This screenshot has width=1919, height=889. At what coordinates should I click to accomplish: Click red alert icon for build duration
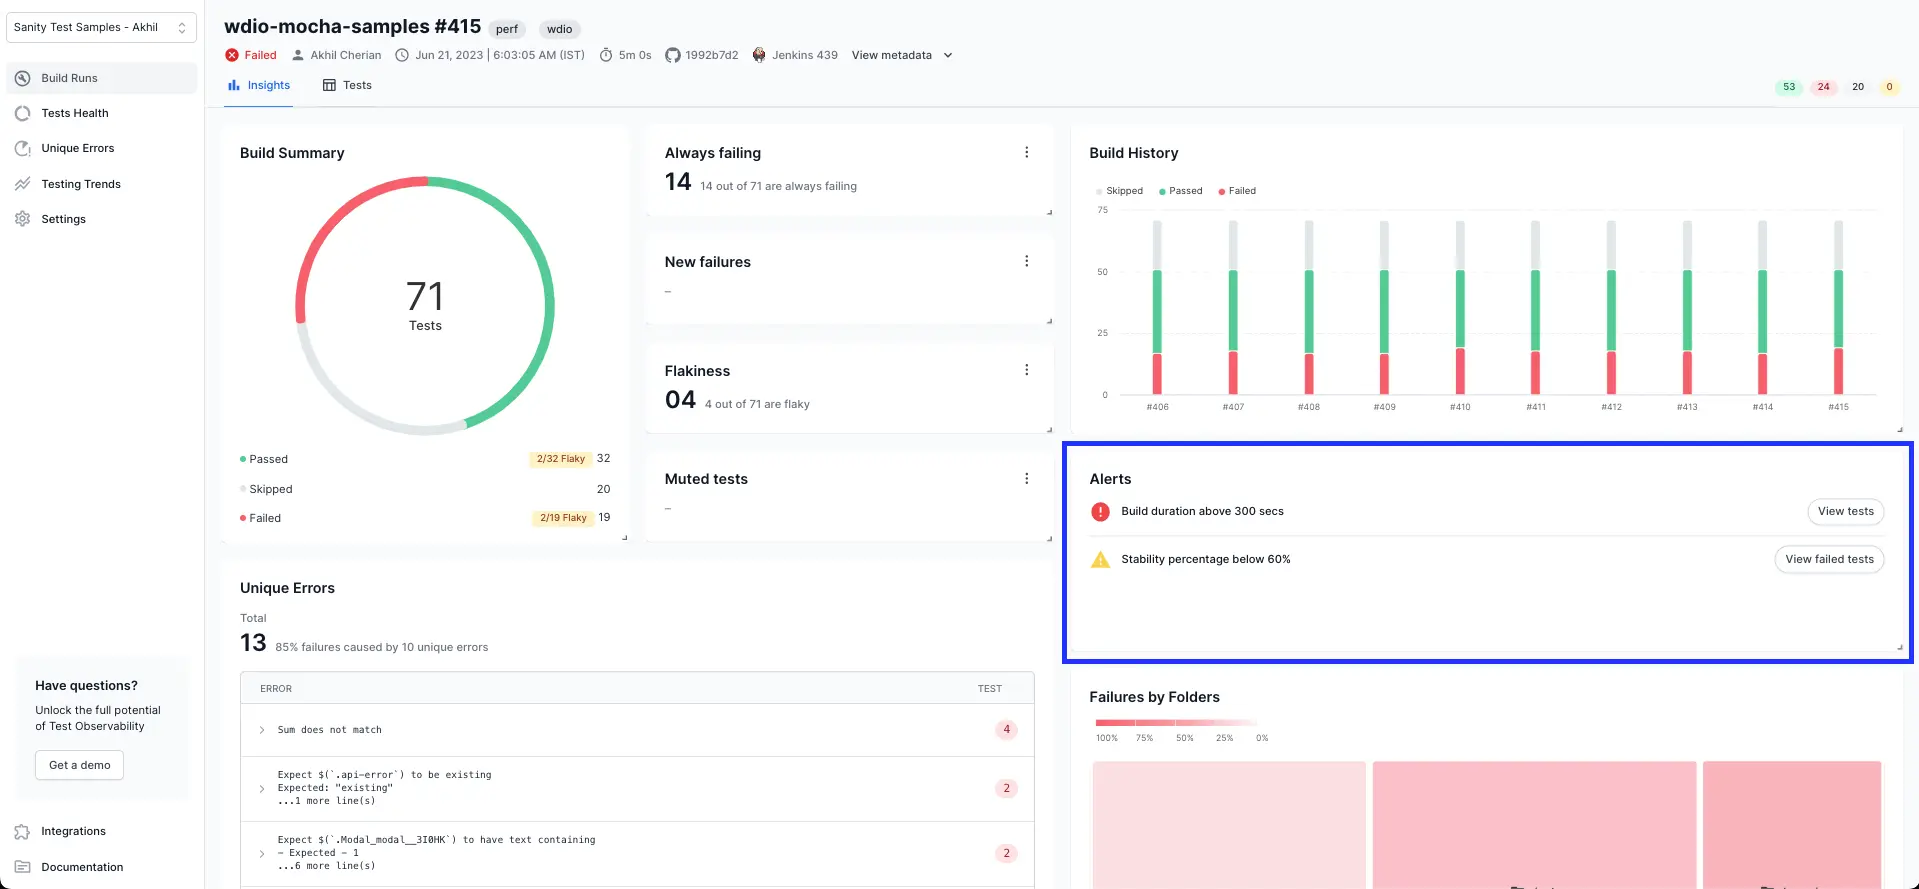coord(1100,511)
